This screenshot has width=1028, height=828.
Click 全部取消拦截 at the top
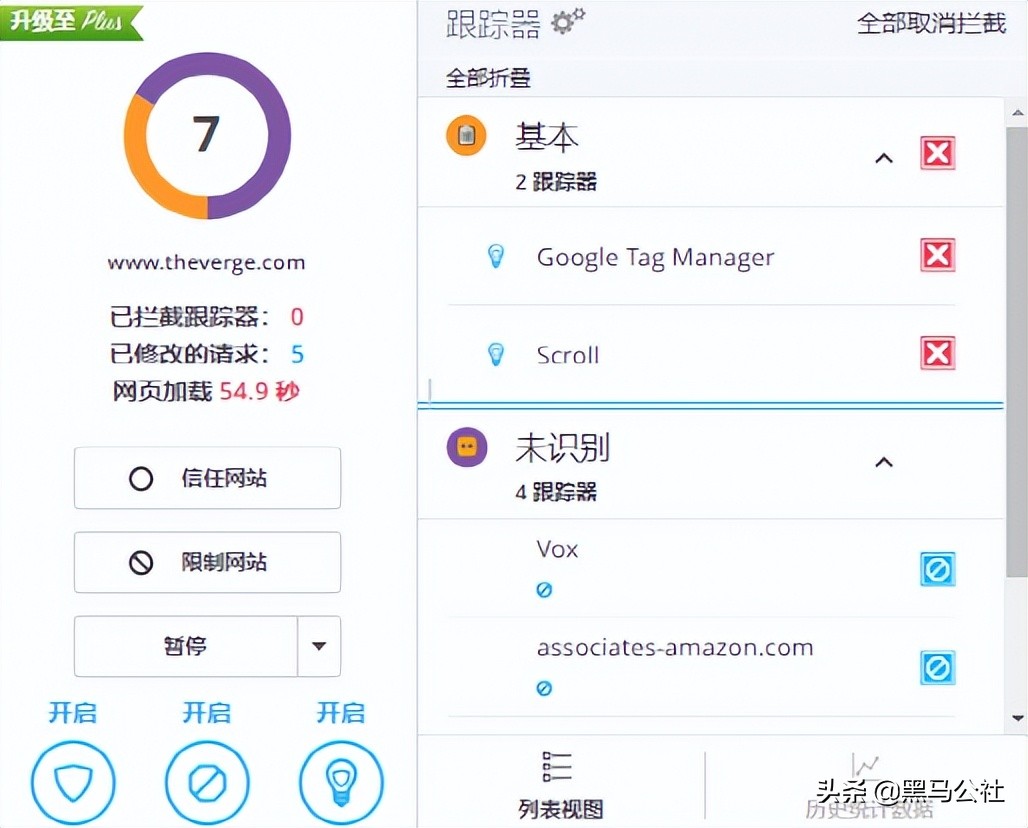coord(931,24)
